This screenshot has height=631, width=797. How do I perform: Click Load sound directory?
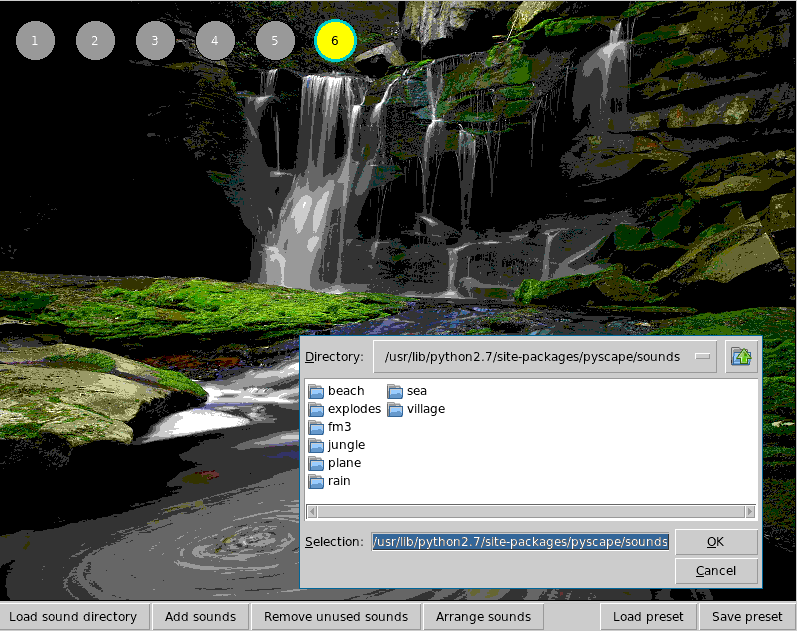click(x=73, y=617)
